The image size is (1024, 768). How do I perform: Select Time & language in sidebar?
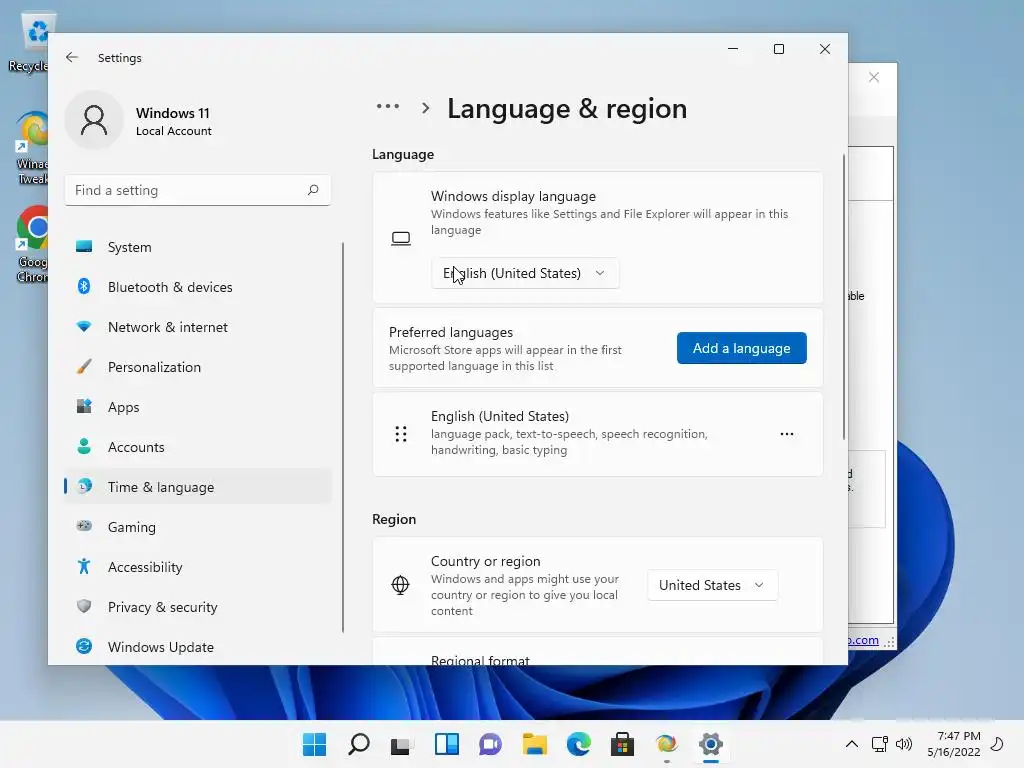[198, 487]
